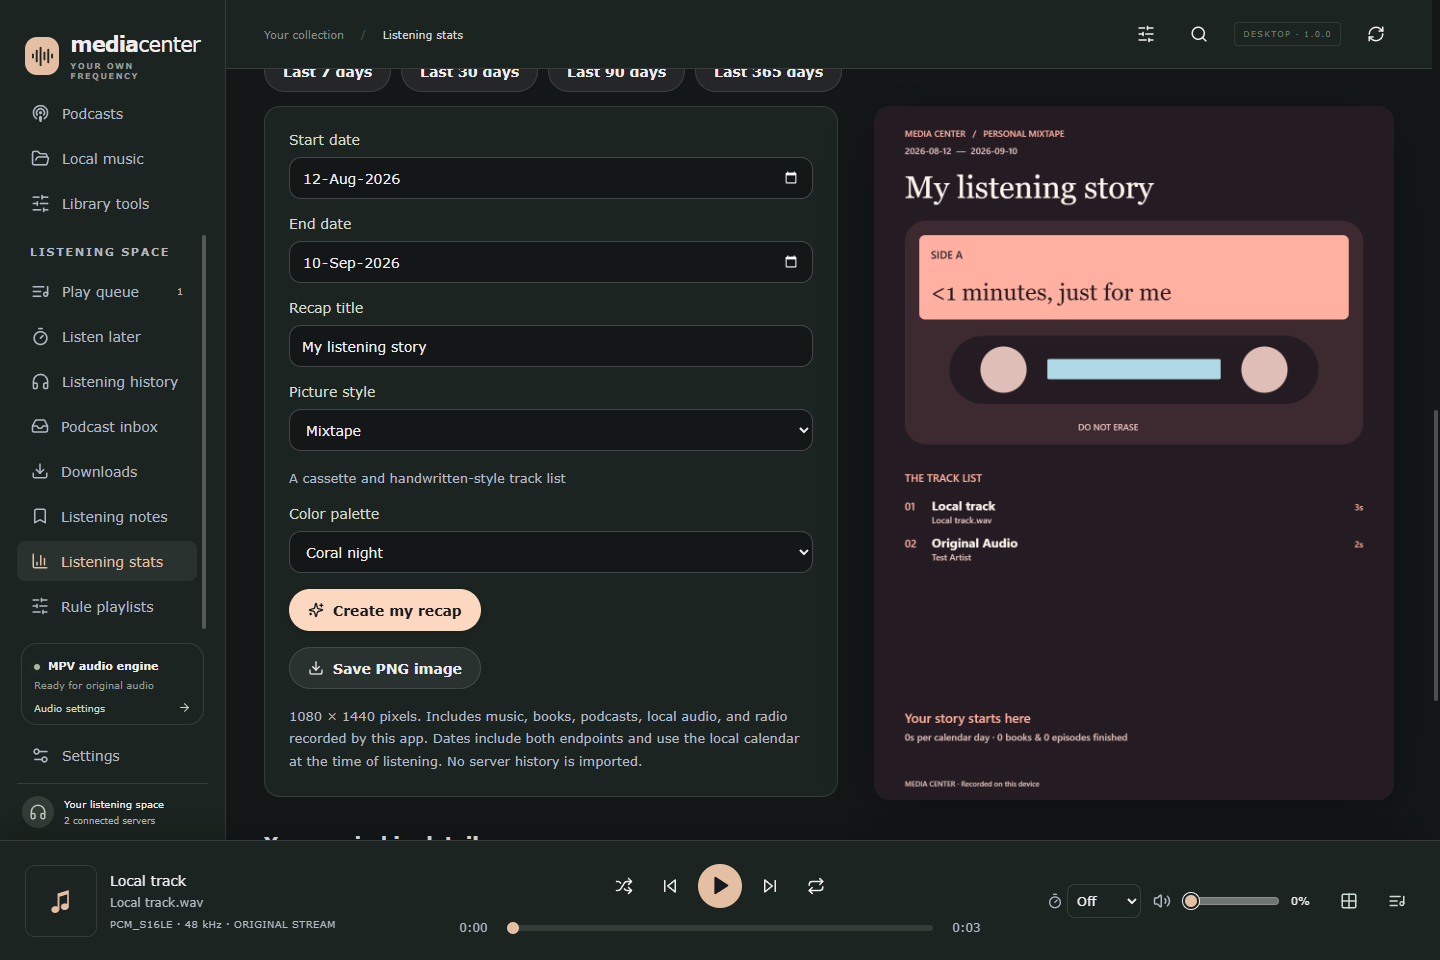Screen dimensions: 1440x960
Task: Open Settings from the sidebar
Action: pos(107,756)
